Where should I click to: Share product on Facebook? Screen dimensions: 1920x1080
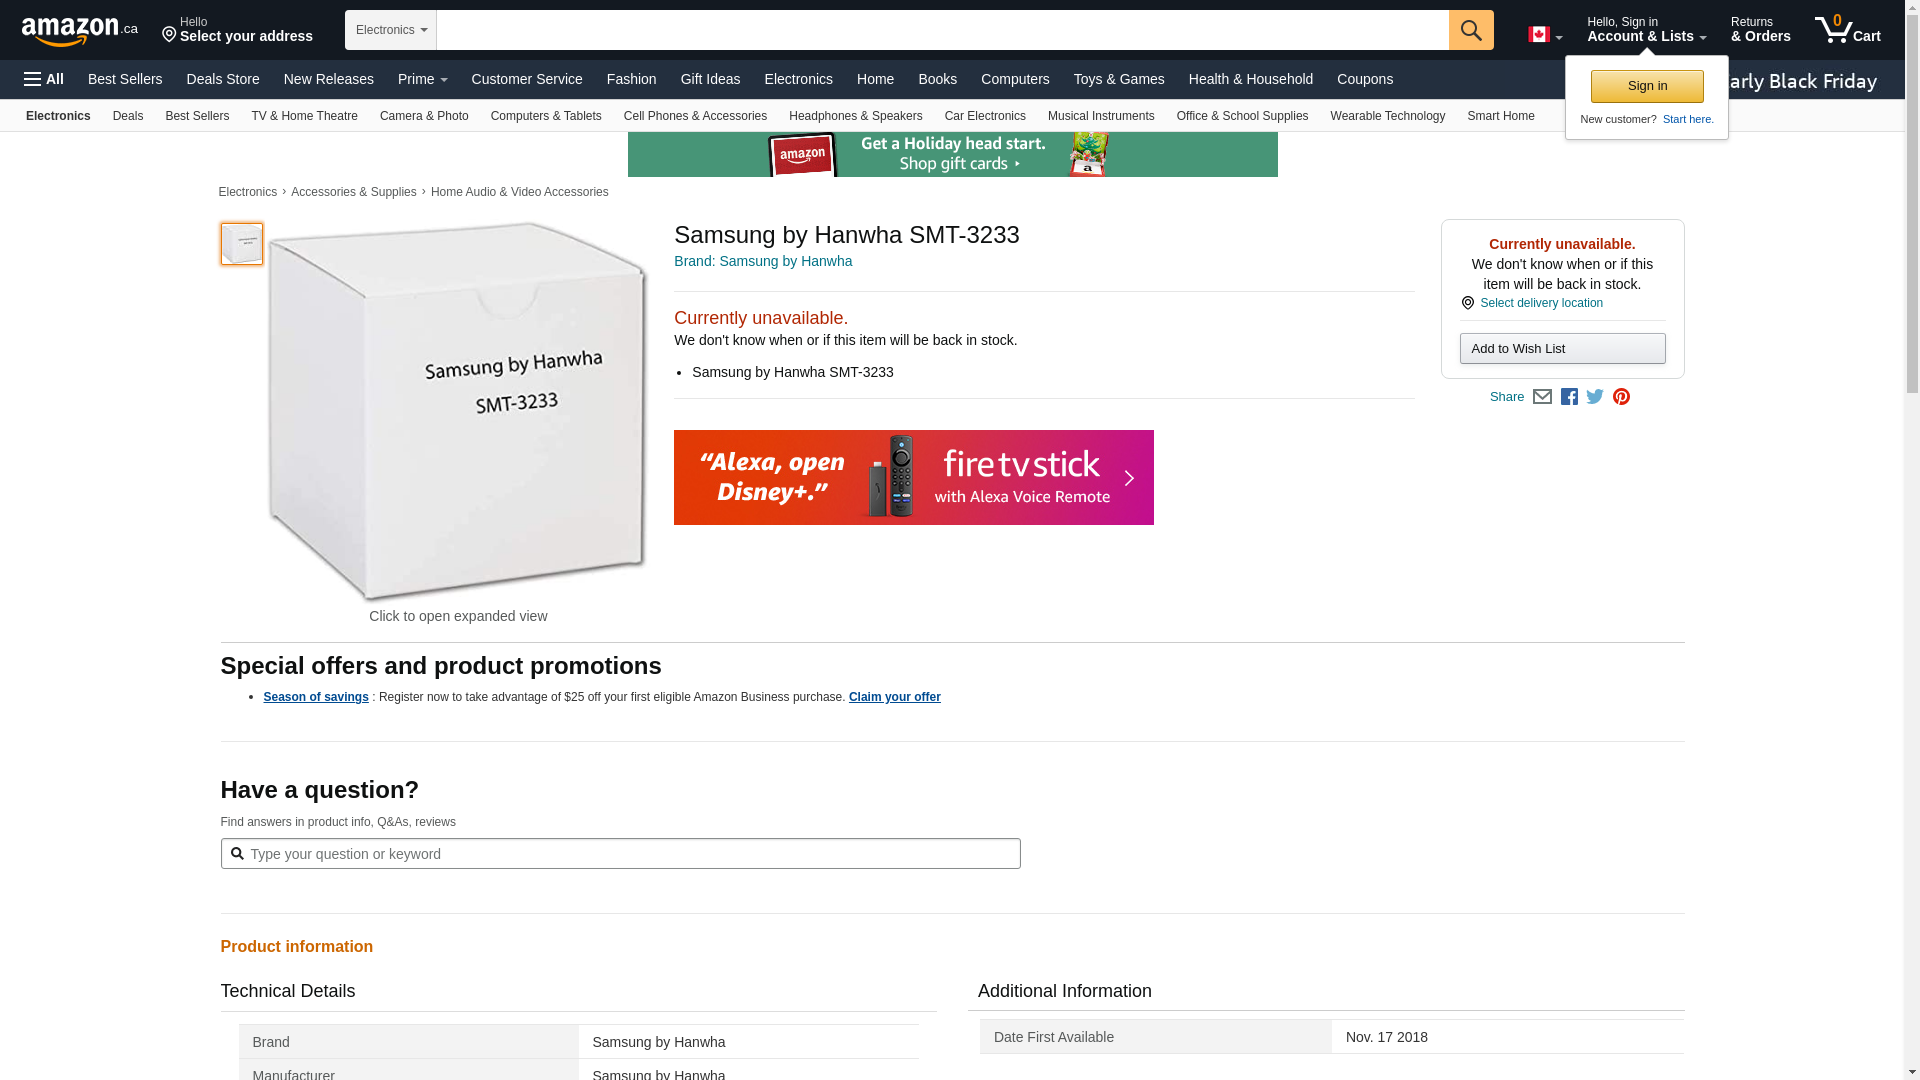(1569, 397)
